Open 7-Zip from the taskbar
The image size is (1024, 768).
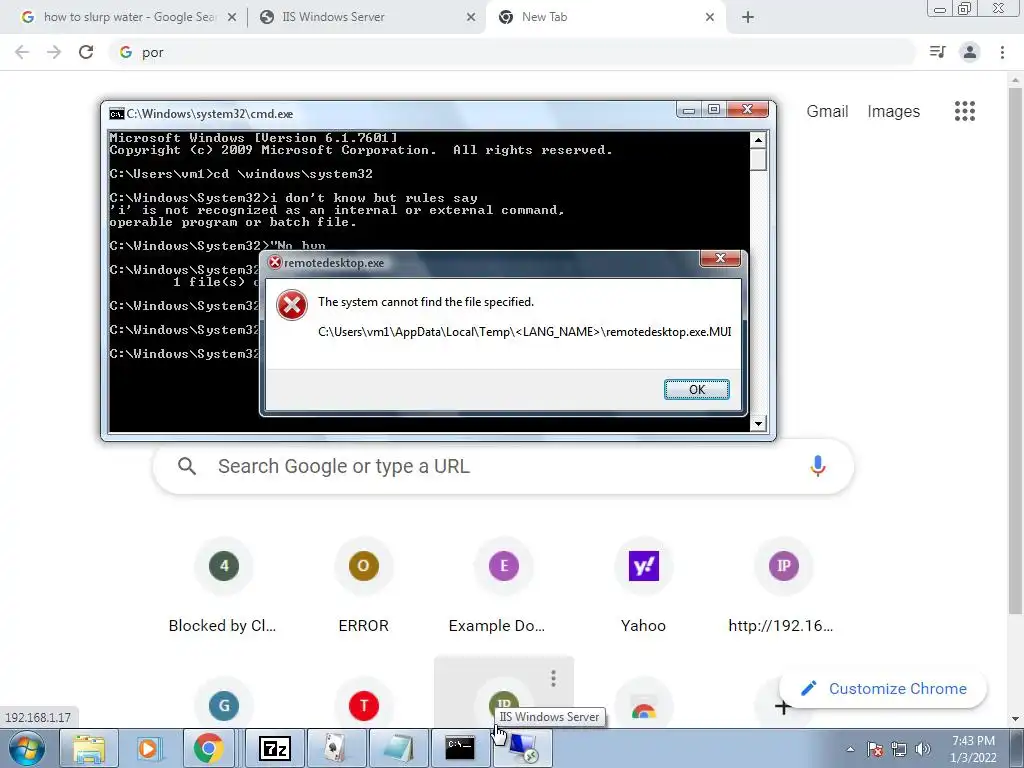point(274,748)
